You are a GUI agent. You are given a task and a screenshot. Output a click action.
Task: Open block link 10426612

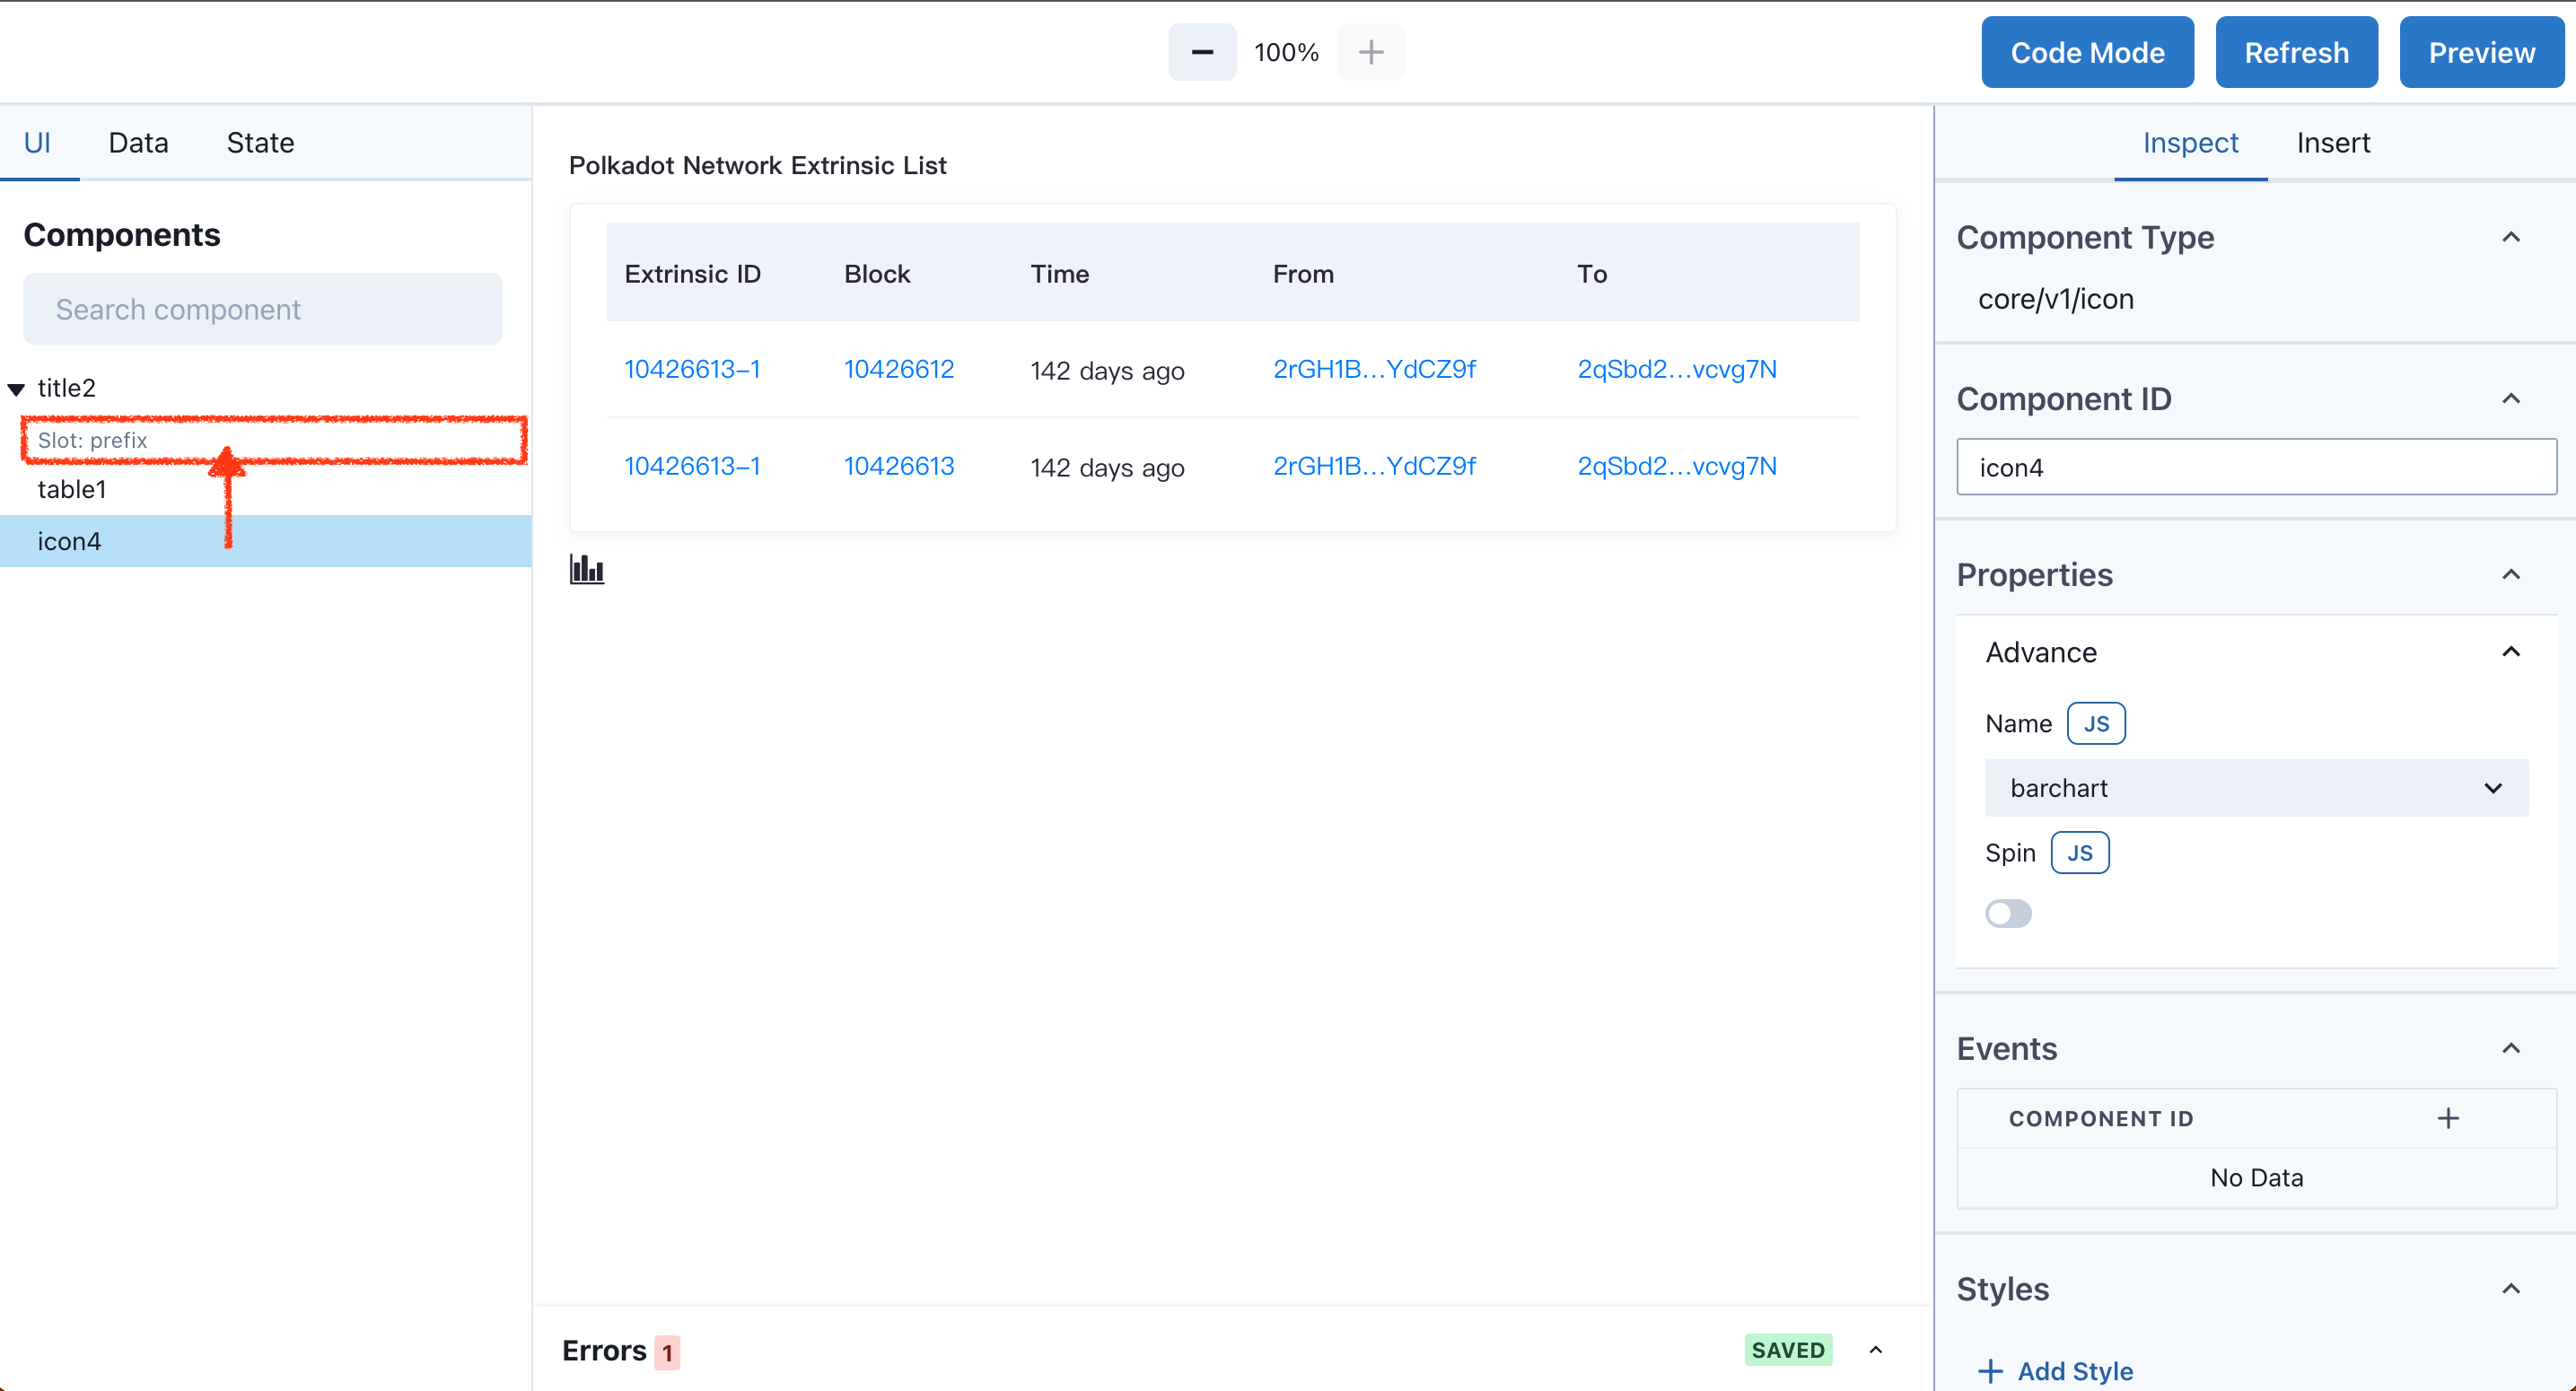[899, 369]
